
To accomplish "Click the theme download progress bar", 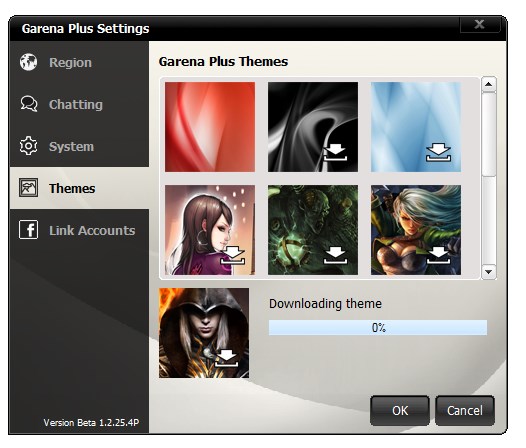I will pos(378,328).
